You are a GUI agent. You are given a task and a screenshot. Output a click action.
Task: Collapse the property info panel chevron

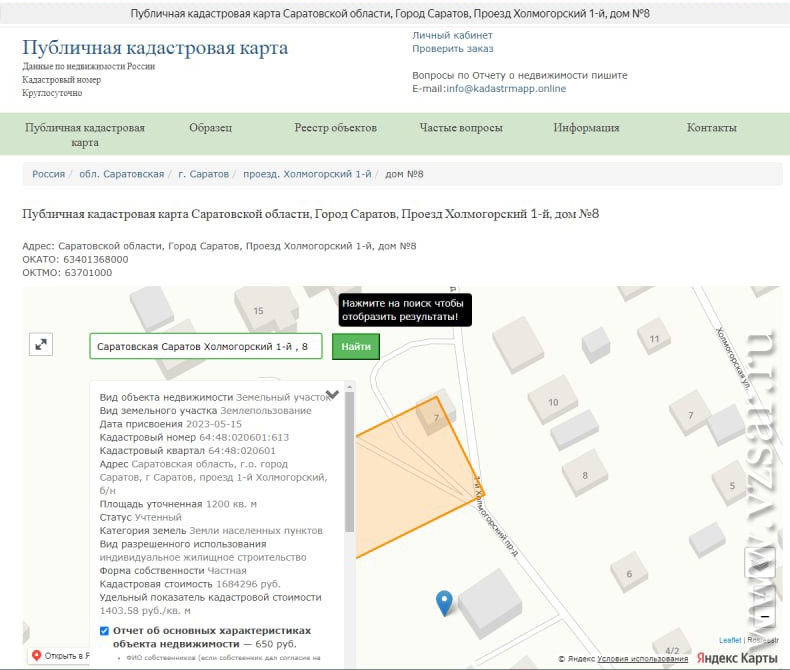[333, 394]
